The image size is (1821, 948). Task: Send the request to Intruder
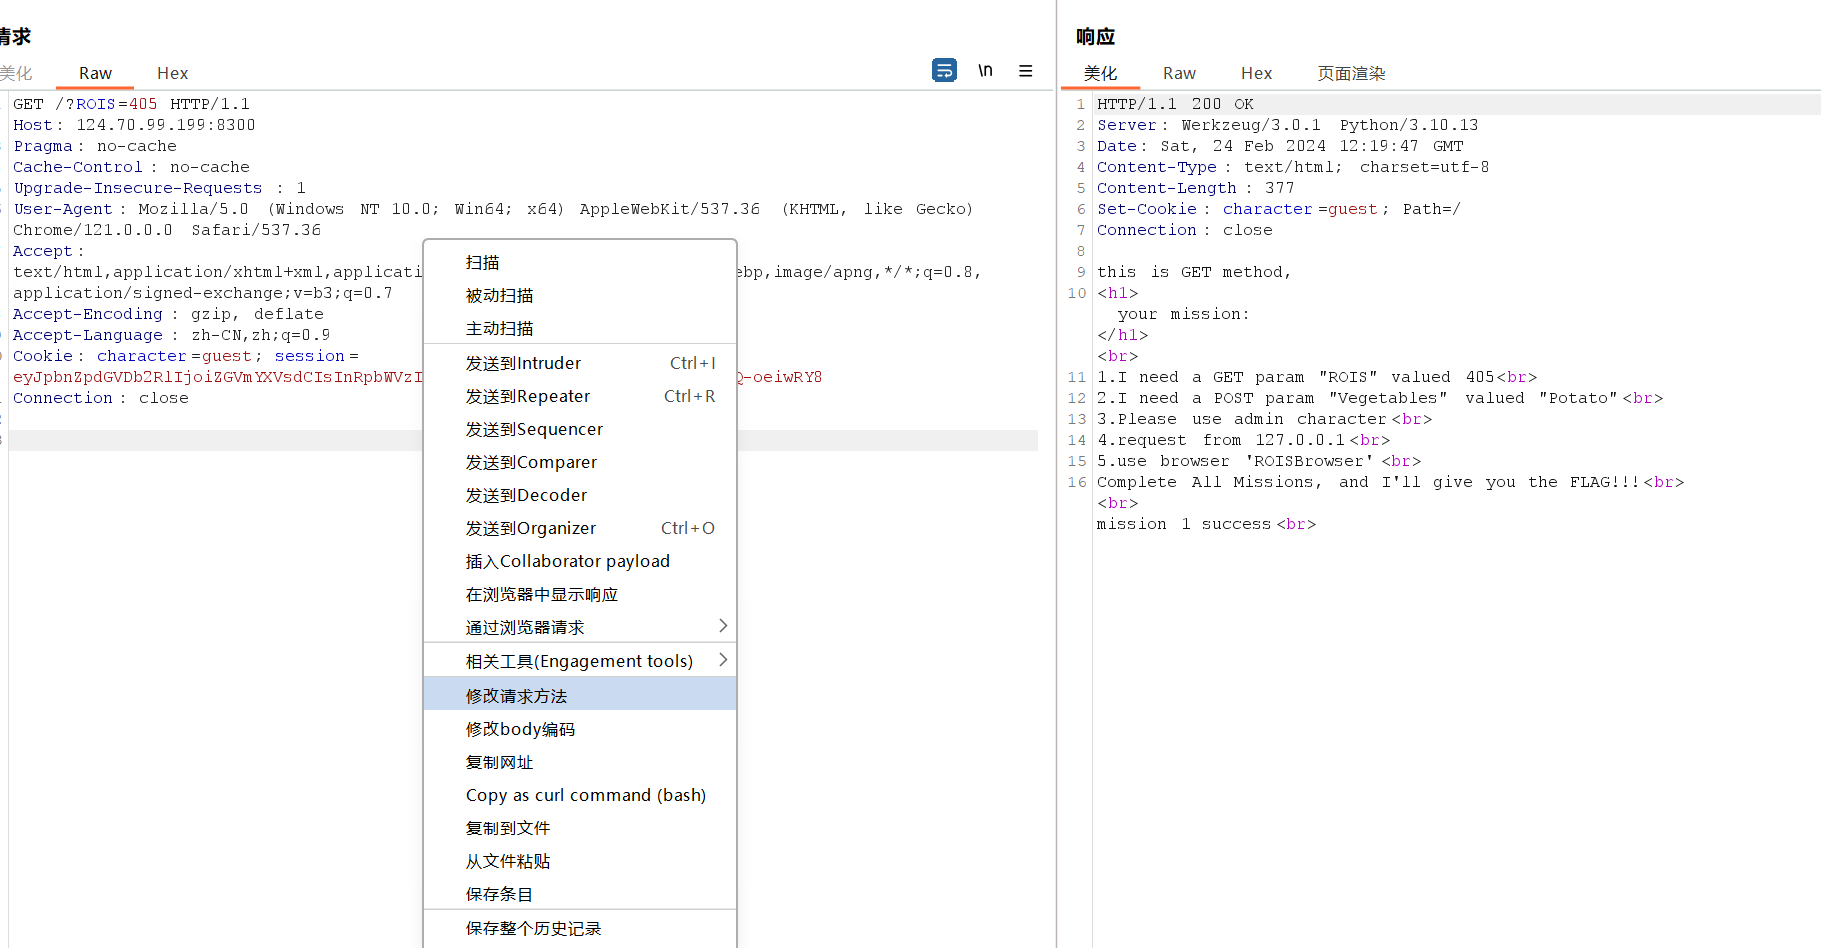[x=523, y=363]
